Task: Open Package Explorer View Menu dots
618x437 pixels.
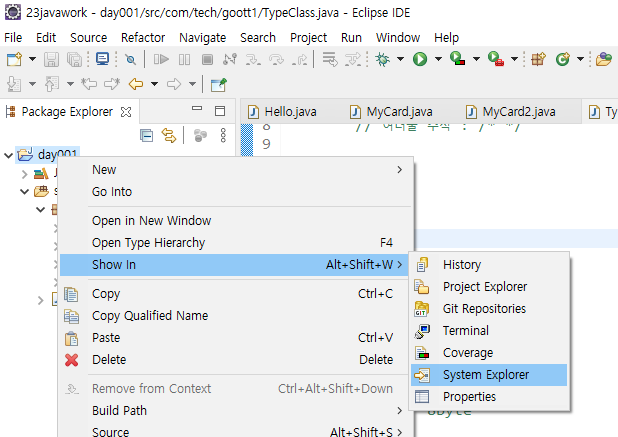Action: coord(223,136)
